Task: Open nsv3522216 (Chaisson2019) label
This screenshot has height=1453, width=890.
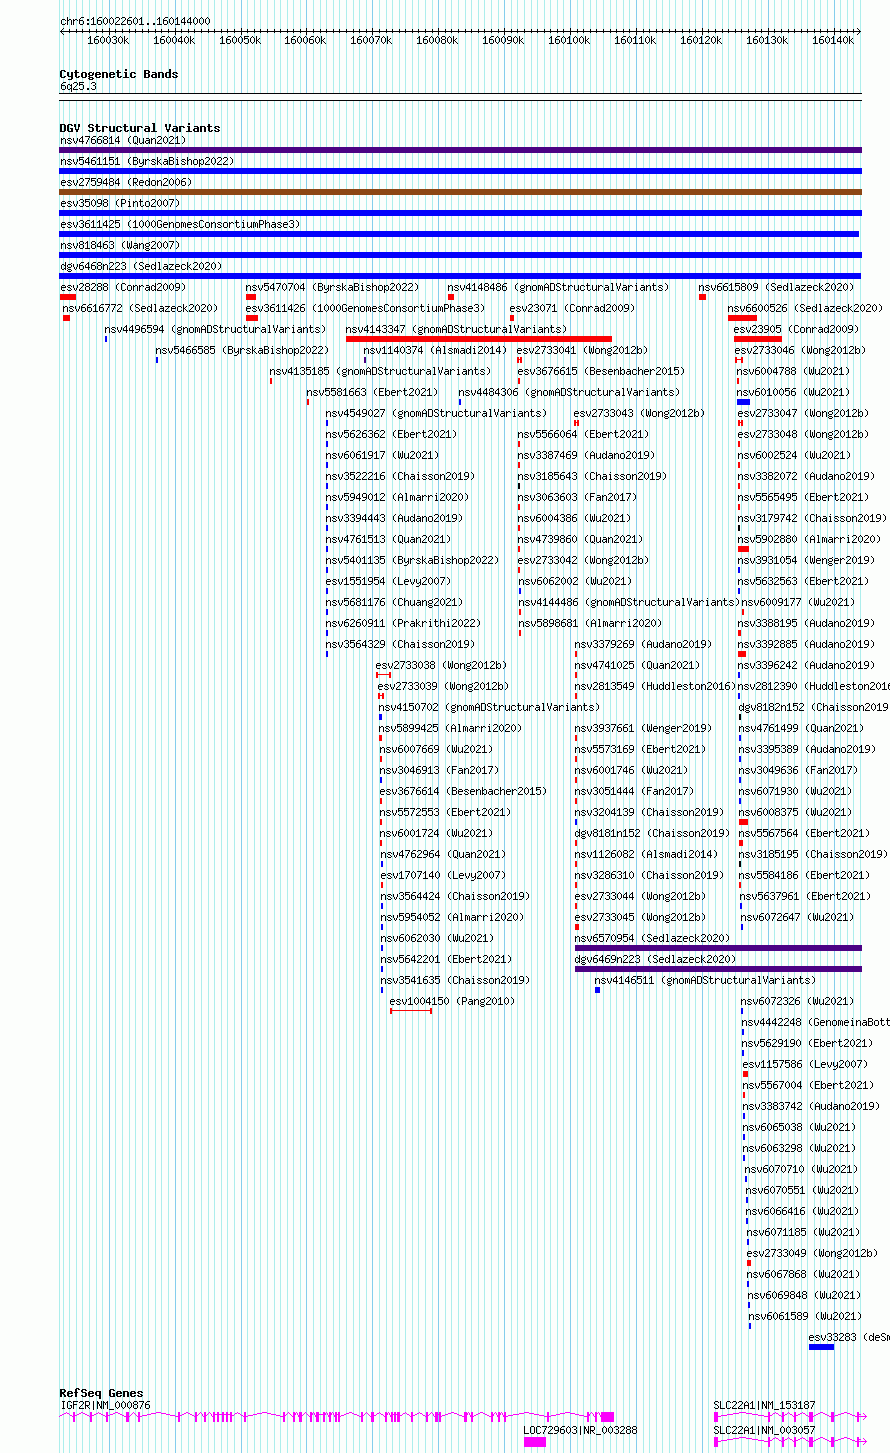Action: click(400, 476)
